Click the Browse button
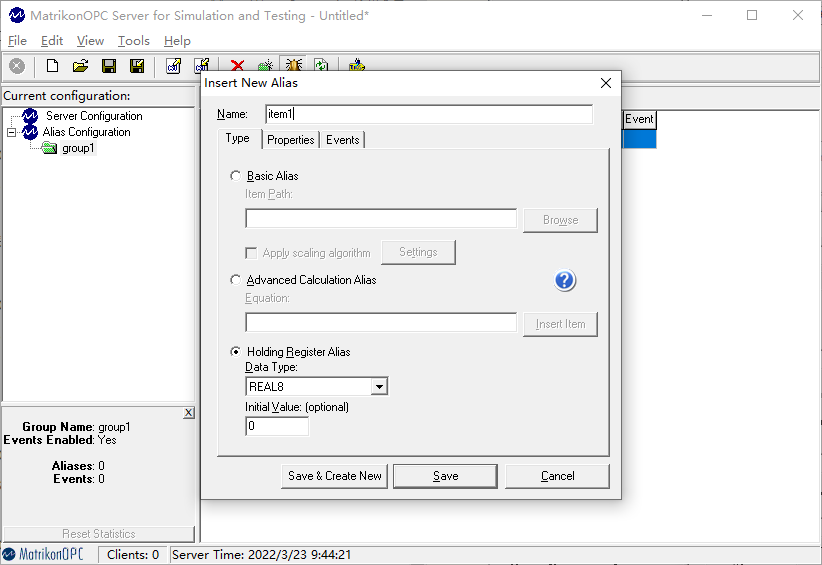This screenshot has height=565, width=822. [560, 220]
